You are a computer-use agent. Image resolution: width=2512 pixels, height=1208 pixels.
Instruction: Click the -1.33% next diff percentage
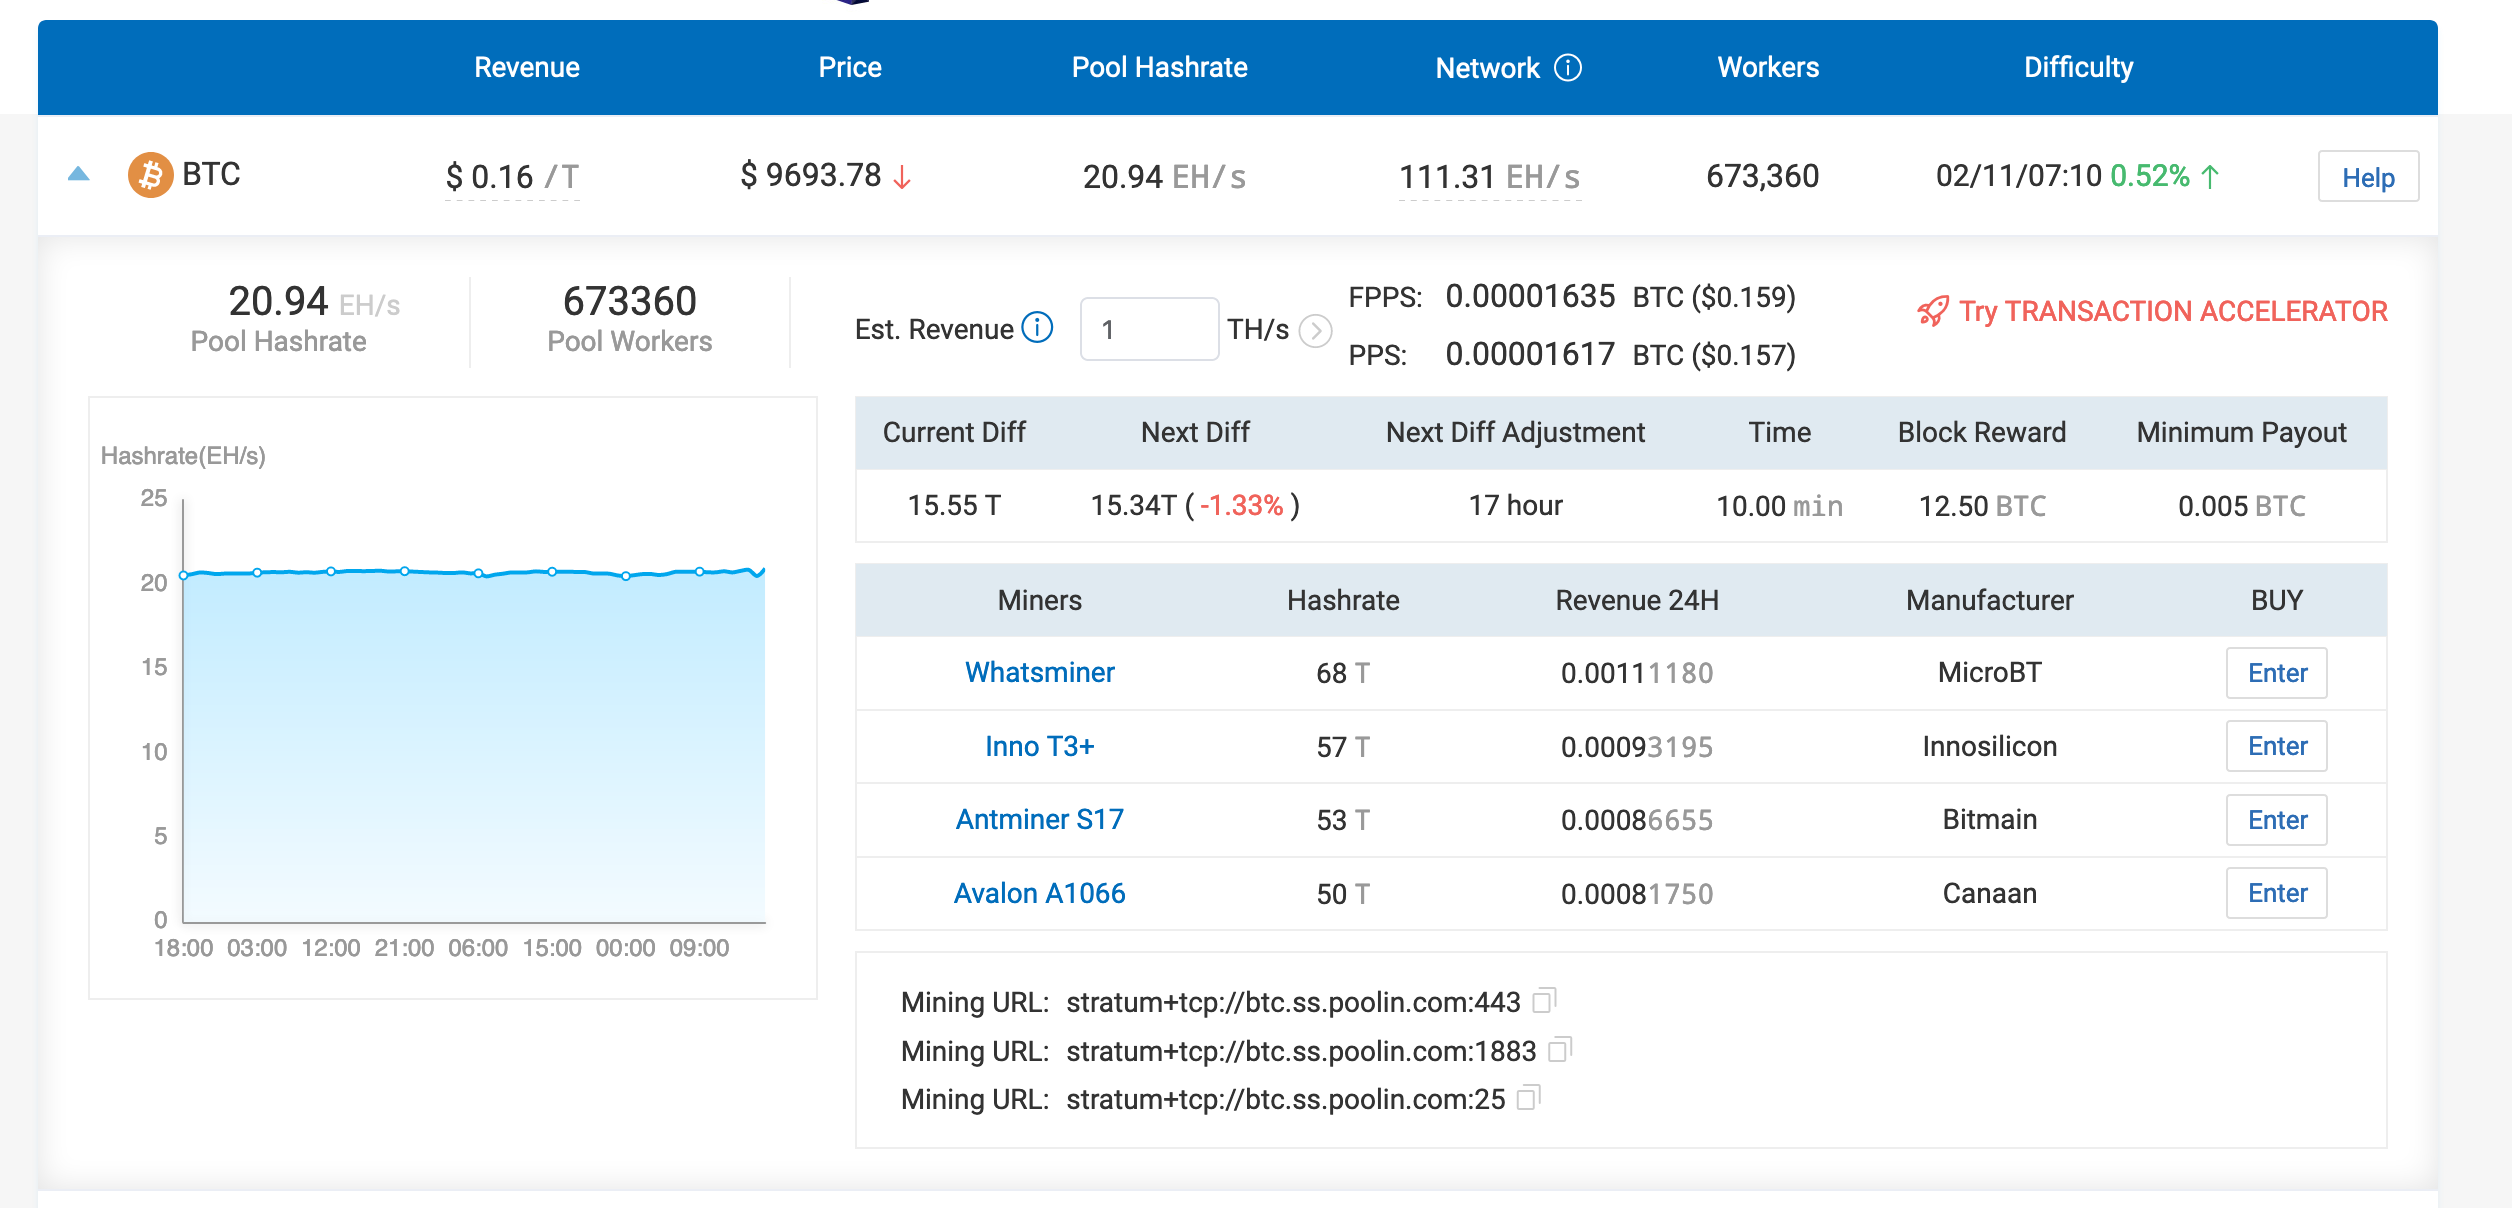point(1241,505)
